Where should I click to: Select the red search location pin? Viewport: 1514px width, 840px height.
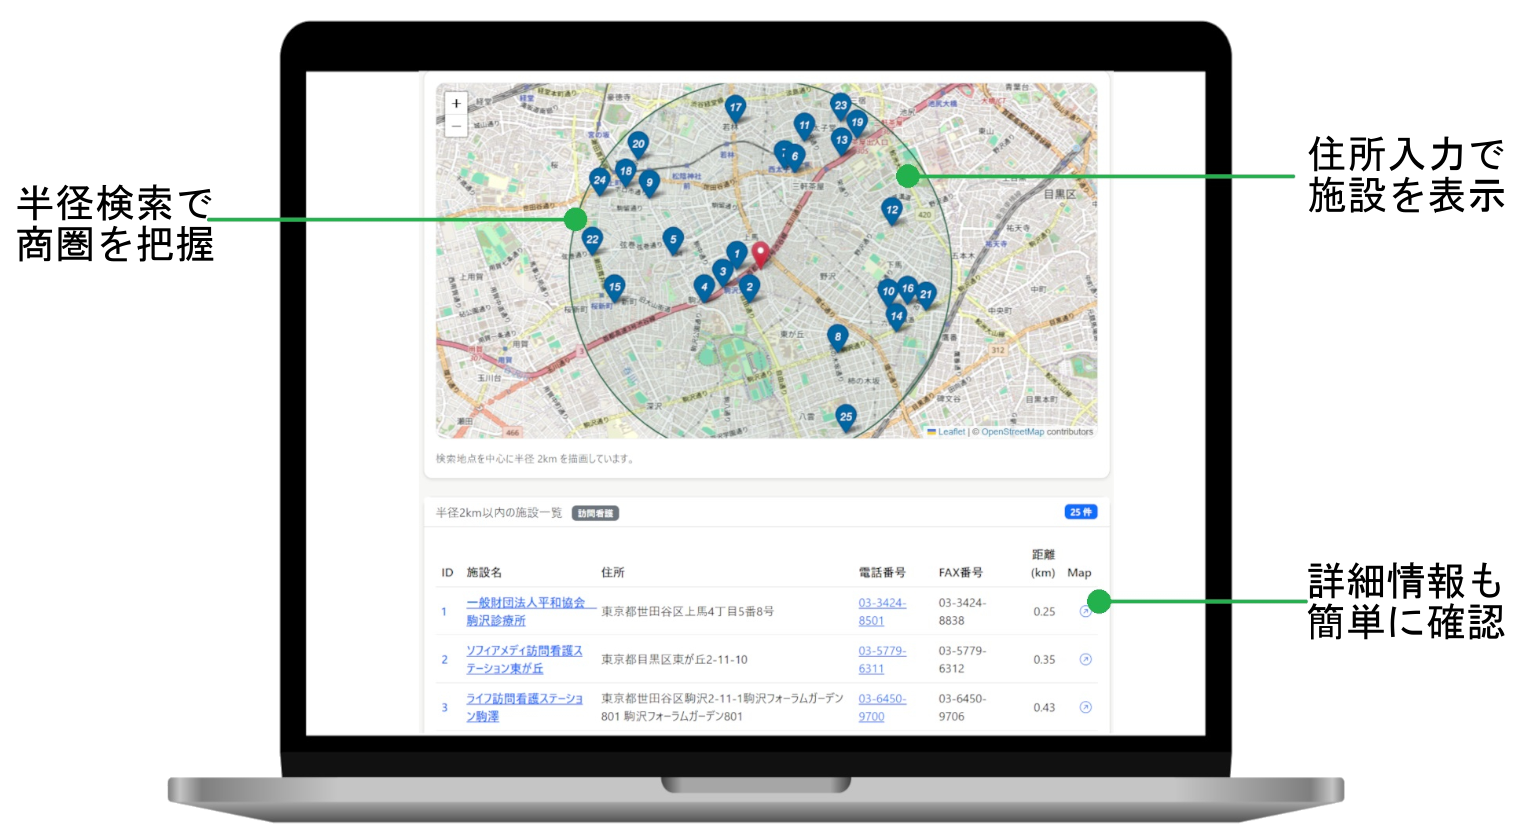click(760, 254)
